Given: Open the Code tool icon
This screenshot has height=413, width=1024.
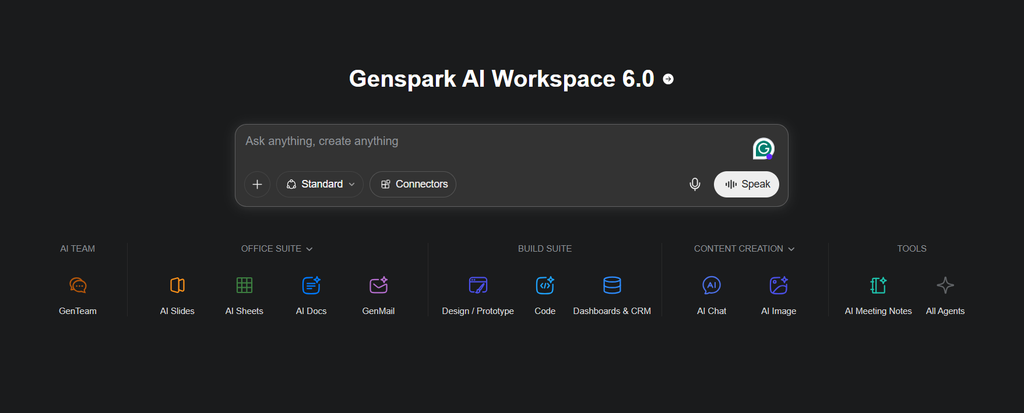Looking at the screenshot, I should (x=545, y=286).
